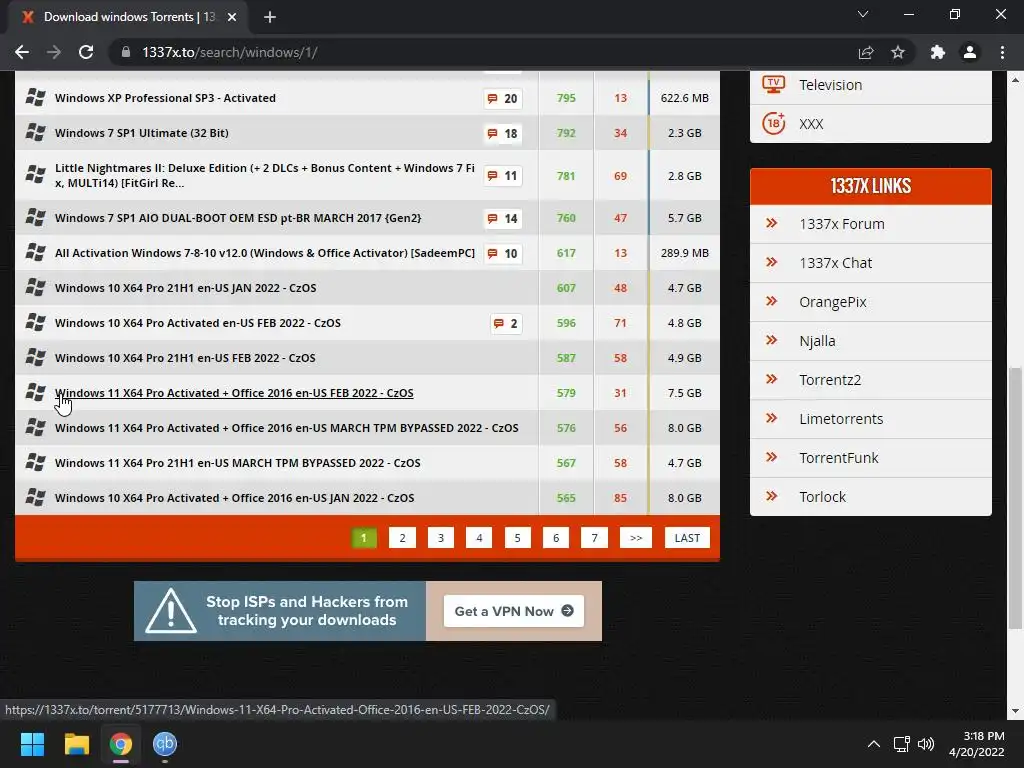
Task: Click Windows icon beside Windows XP Professional SP3
Action: coord(35,98)
